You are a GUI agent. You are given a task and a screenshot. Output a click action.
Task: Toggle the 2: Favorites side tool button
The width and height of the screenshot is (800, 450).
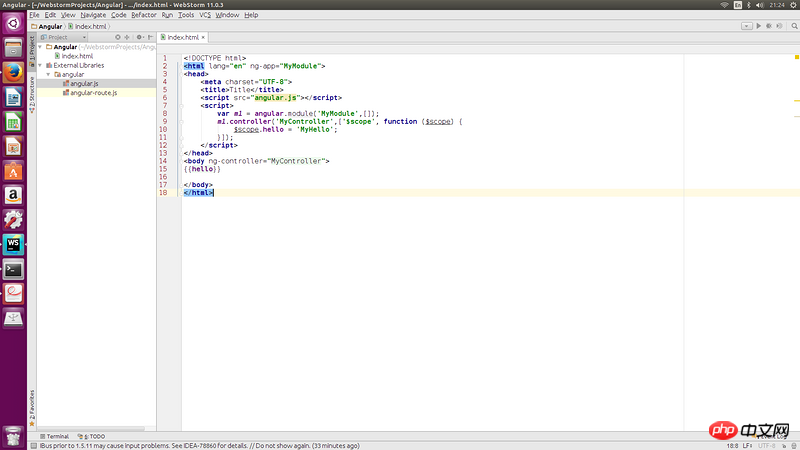(32, 408)
